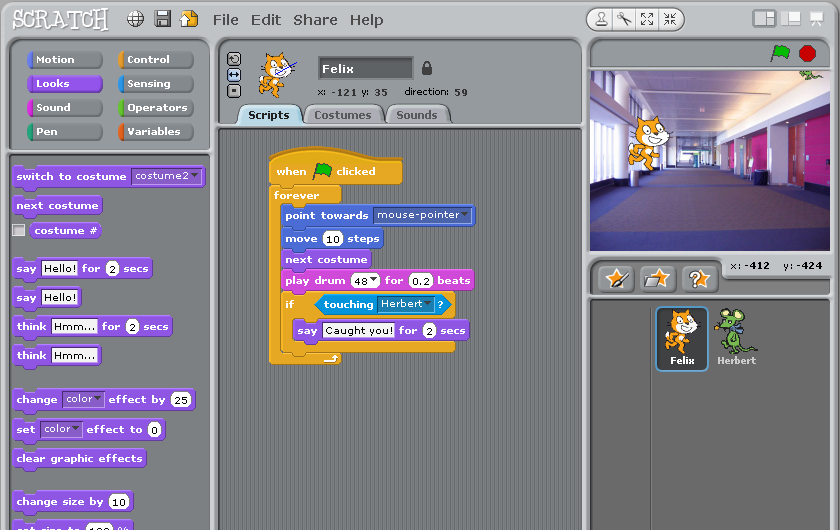The image size is (840, 530).
Task: Switch to presentation mode
Action: point(816,19)
